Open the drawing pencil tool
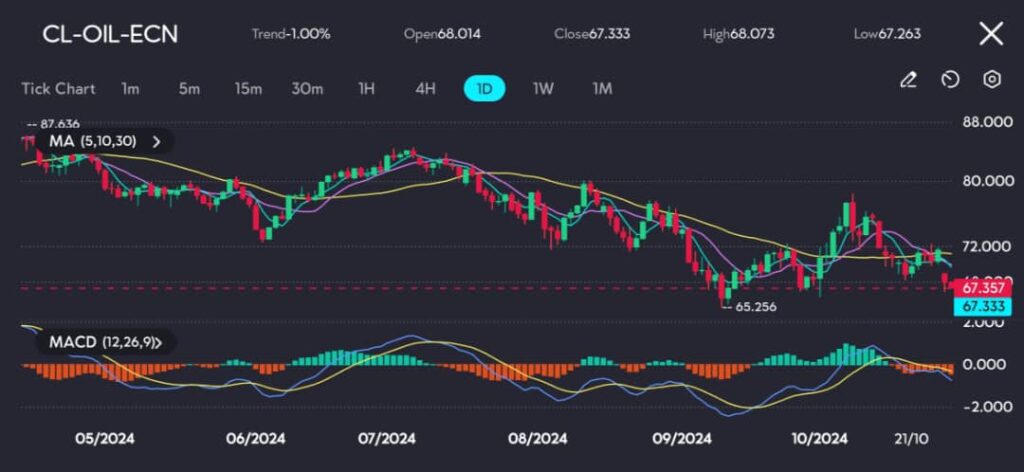 pyautogui.click(x=908, y=80)
